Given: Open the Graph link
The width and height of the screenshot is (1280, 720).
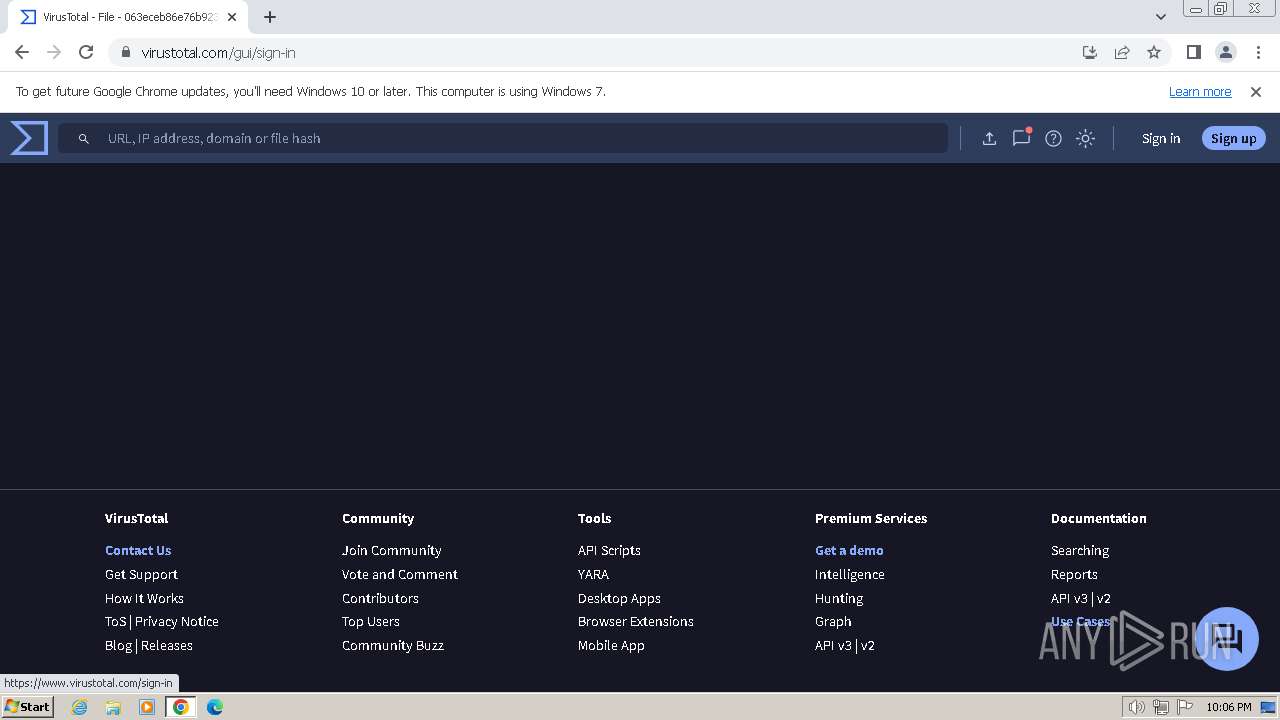Looking at the screenshot, I should (833, 621).
